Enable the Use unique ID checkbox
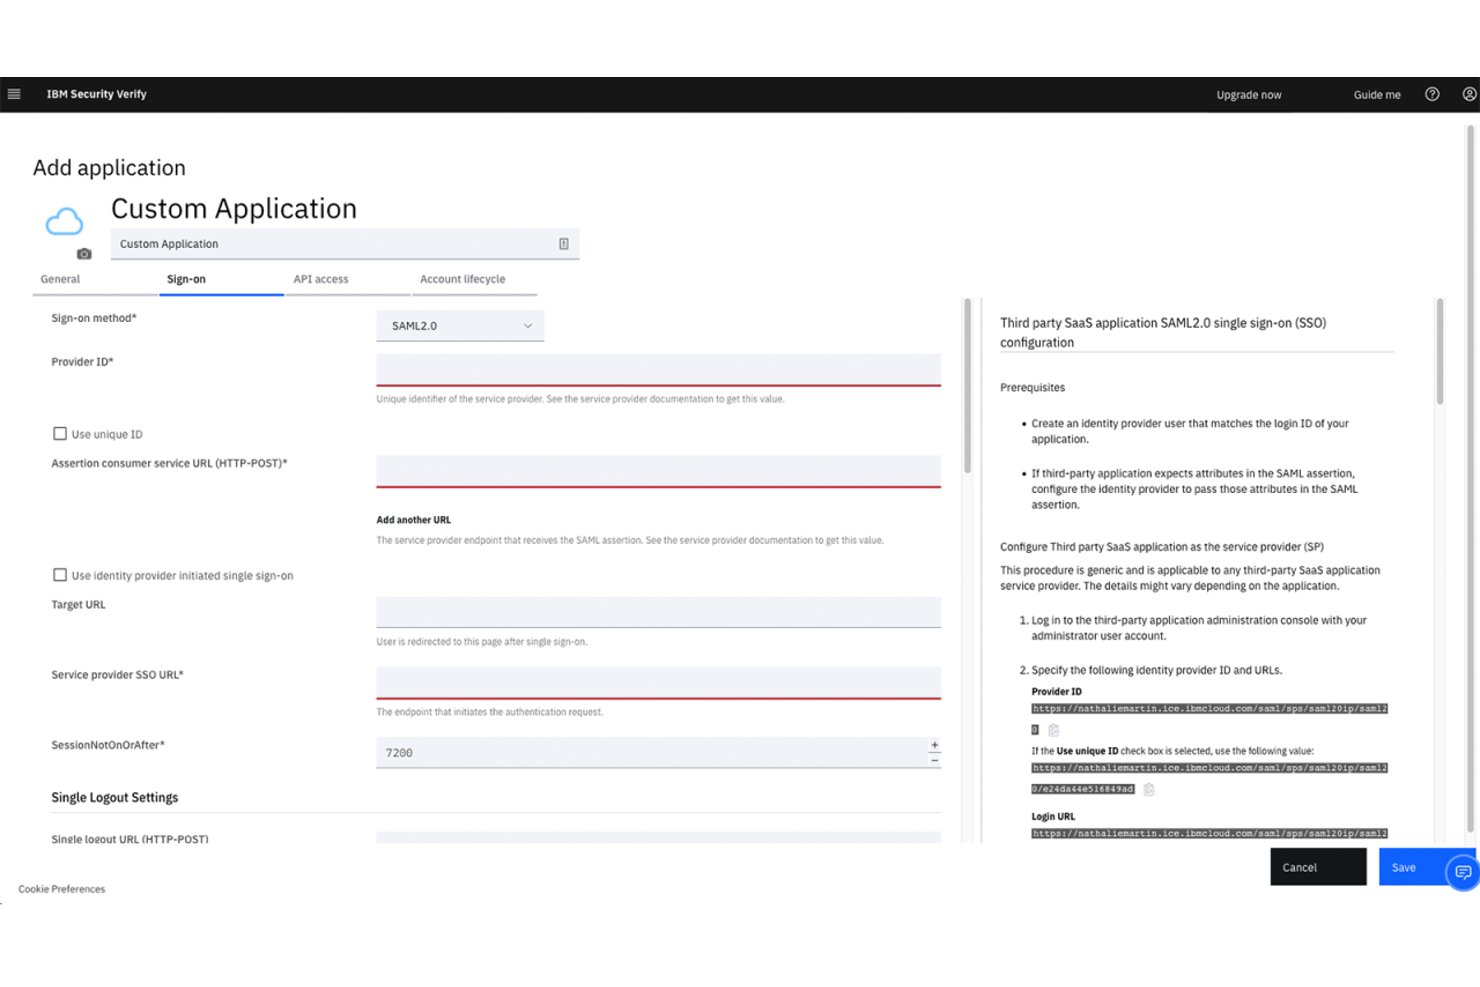This screenshot has height=987, width=1480. click(x=60, y=434)
